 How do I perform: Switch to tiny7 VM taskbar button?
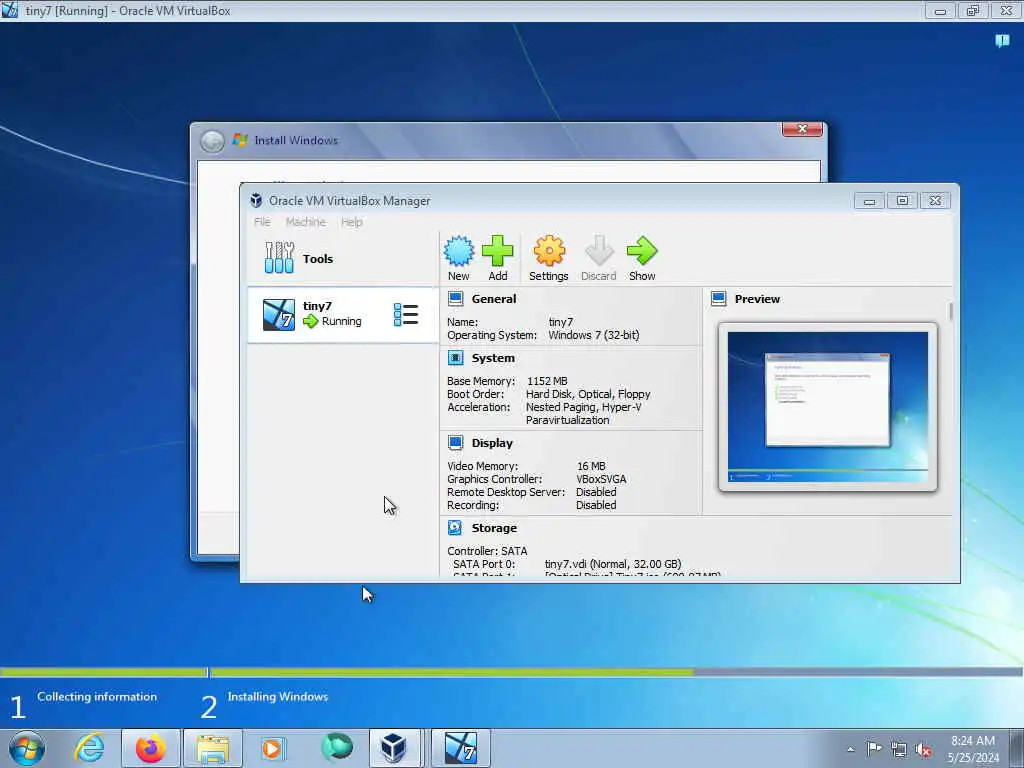point(460,748)
